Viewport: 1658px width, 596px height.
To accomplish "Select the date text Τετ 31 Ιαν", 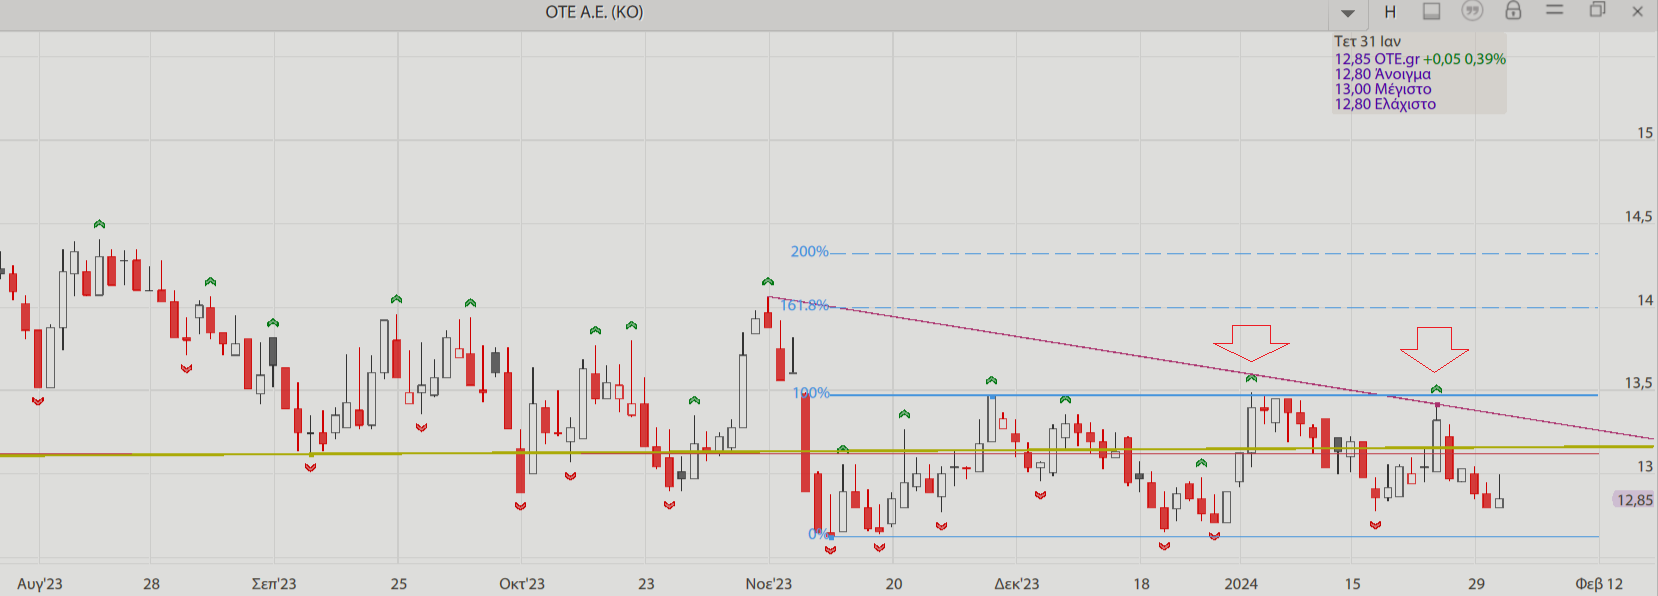I will [x=1367, y=42].
